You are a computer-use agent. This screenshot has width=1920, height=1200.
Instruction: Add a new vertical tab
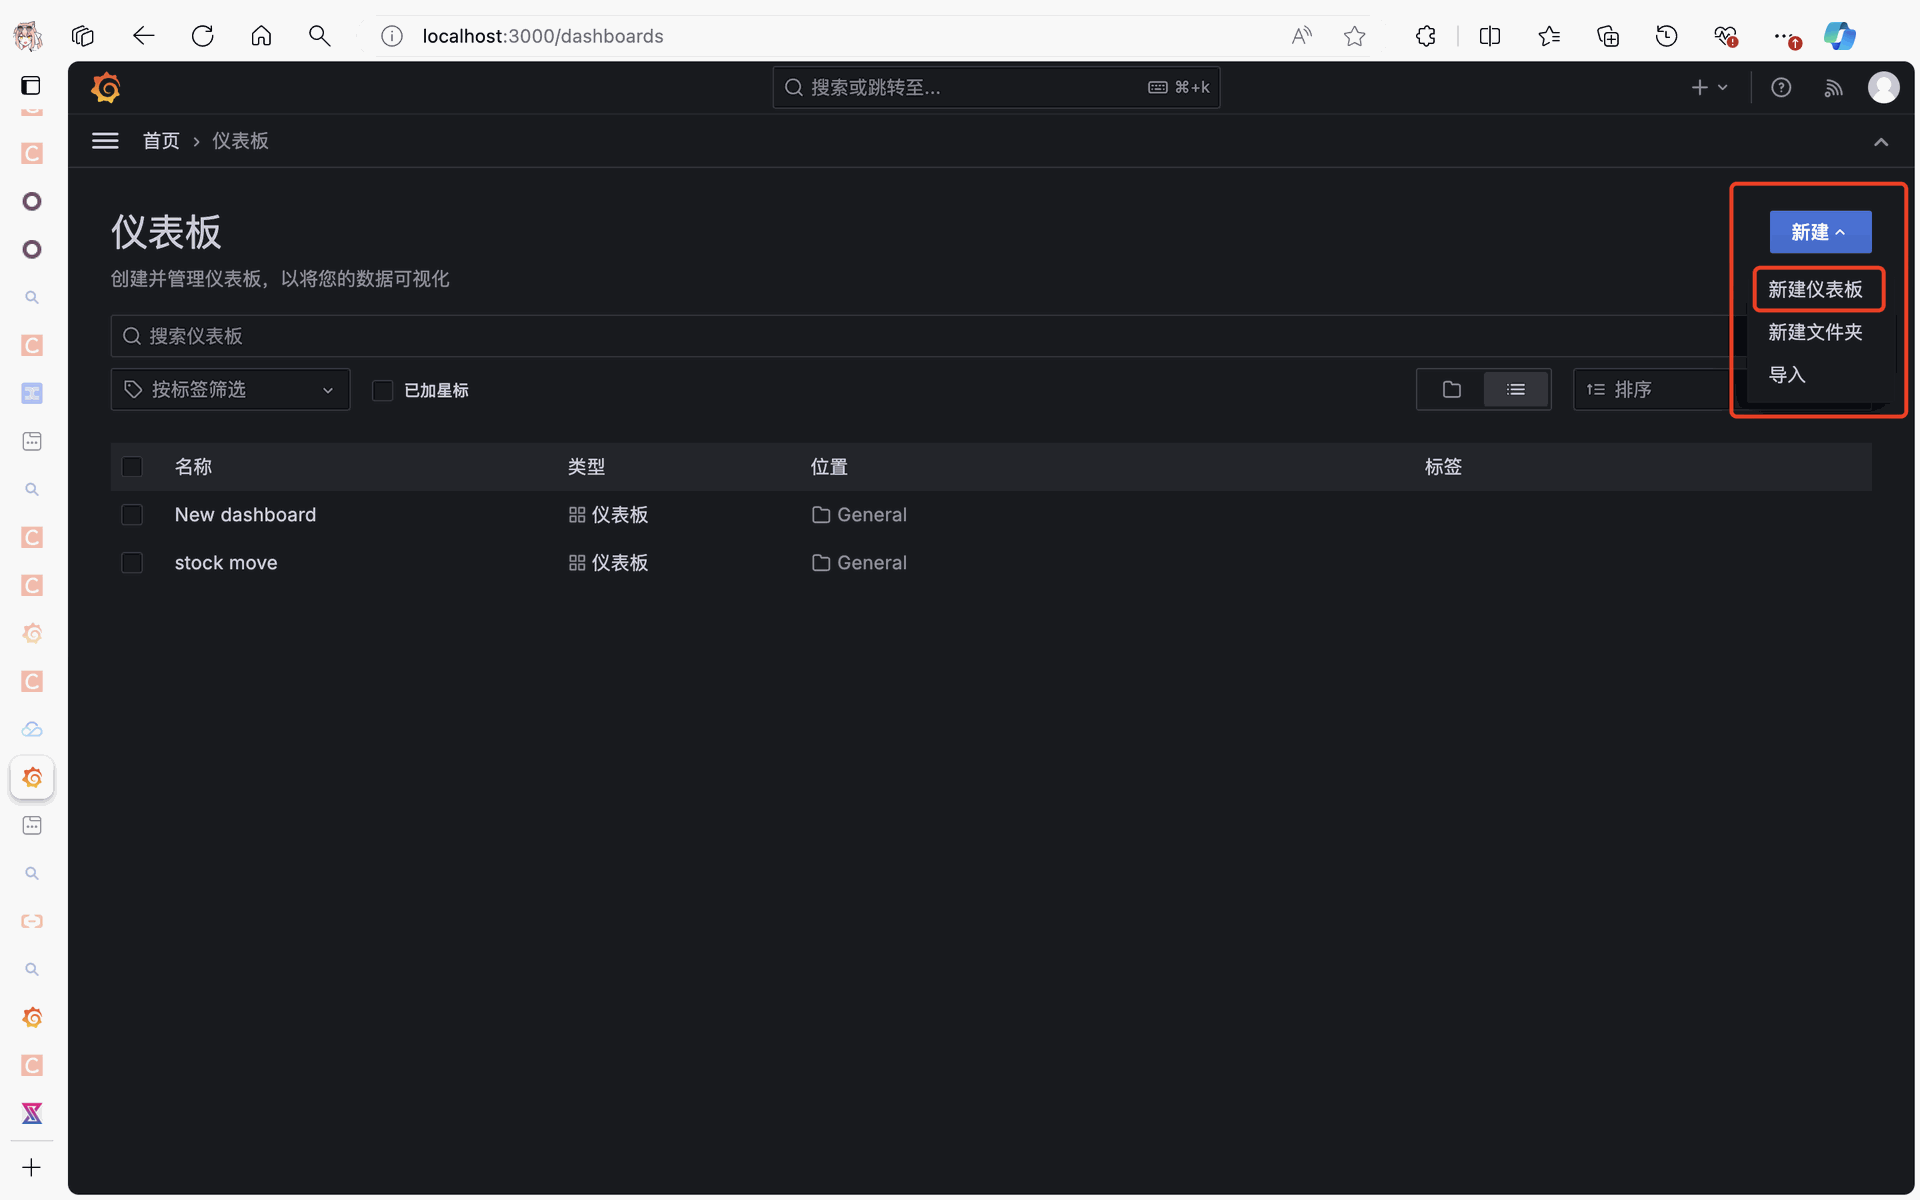click(x=32, y=1167)
